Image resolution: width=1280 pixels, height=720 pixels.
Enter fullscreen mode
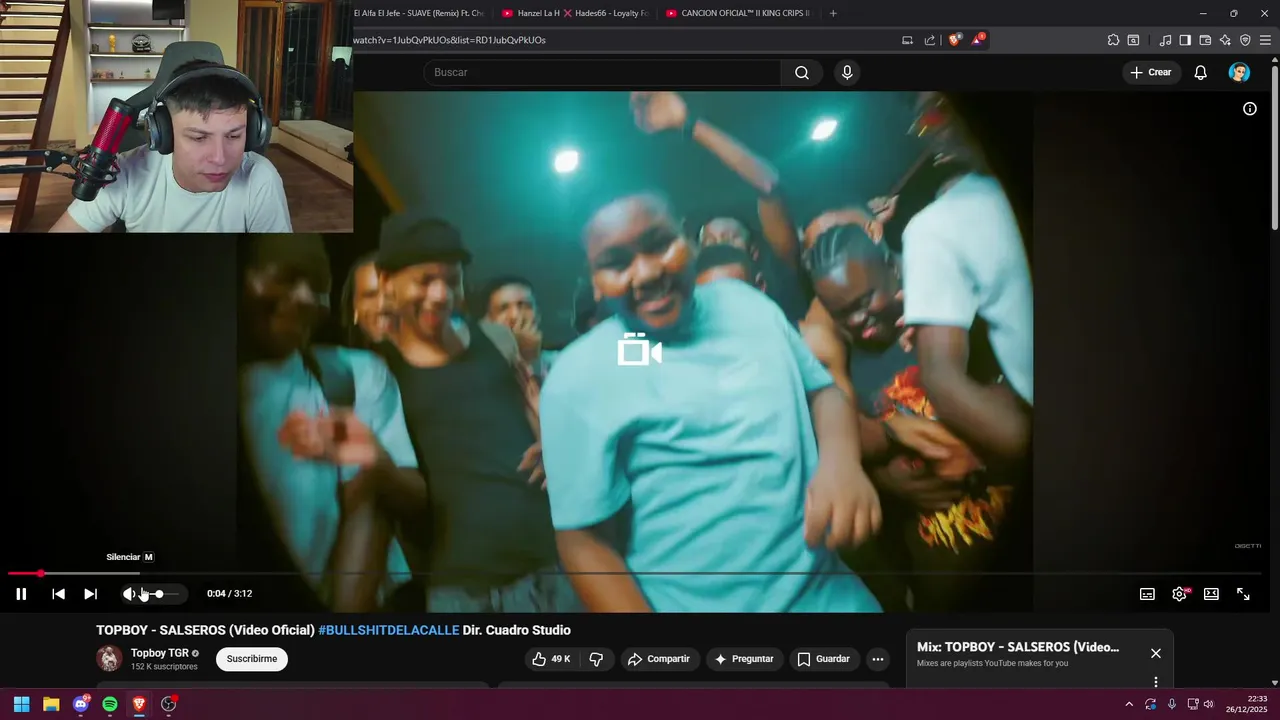click(1243, 594)
